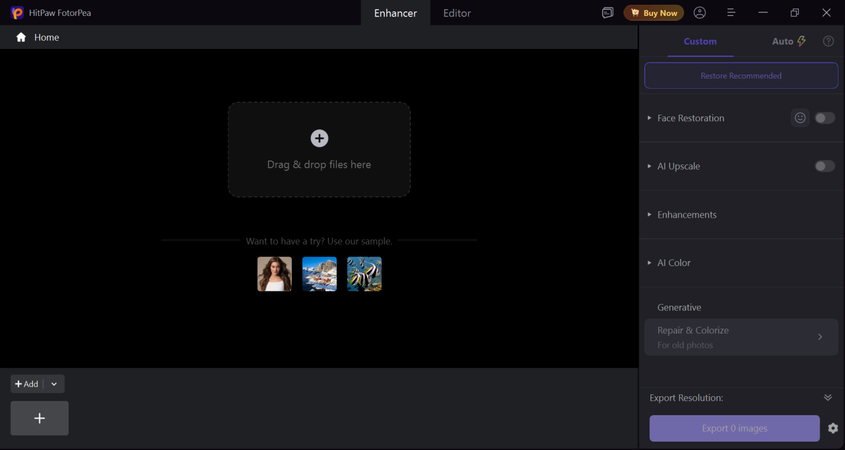Click 'Export Resolution:' label
This screenshot has height=450, width=845.
coord(686,398)
